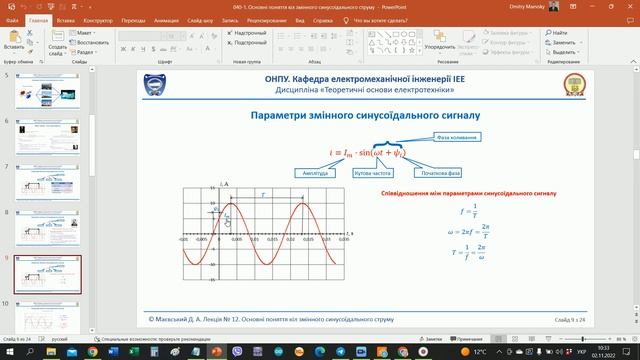Click the comments icon at ribbon top right

(x=631, y=20)
